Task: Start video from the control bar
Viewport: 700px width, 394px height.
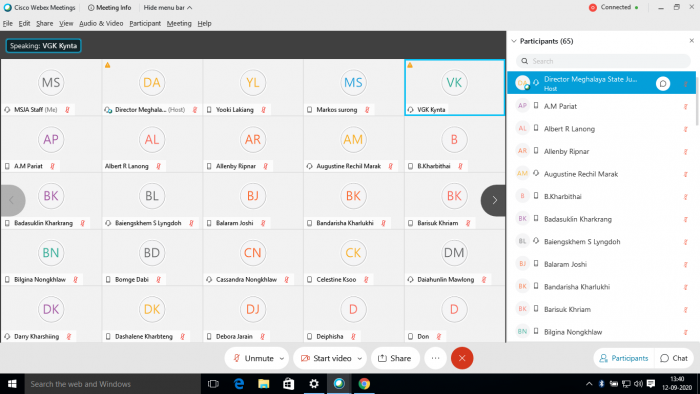Action: point(326,358)
